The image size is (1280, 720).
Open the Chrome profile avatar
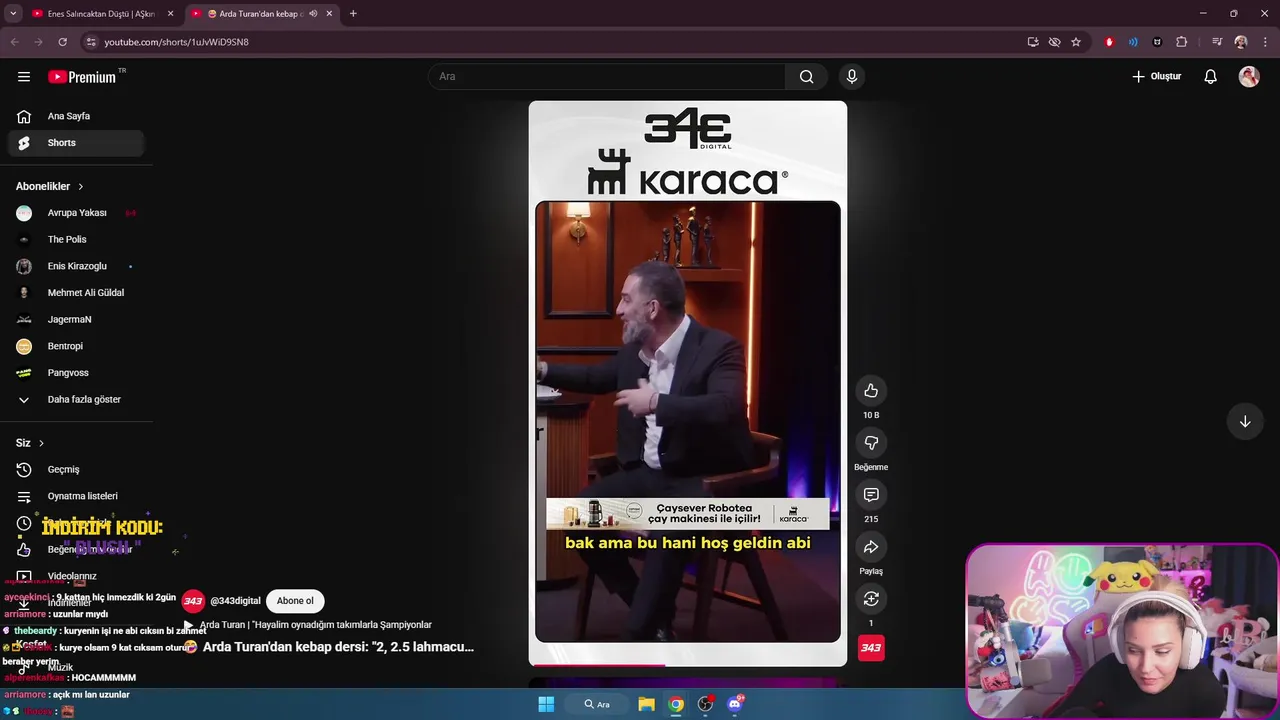(x=1241, y=42)
